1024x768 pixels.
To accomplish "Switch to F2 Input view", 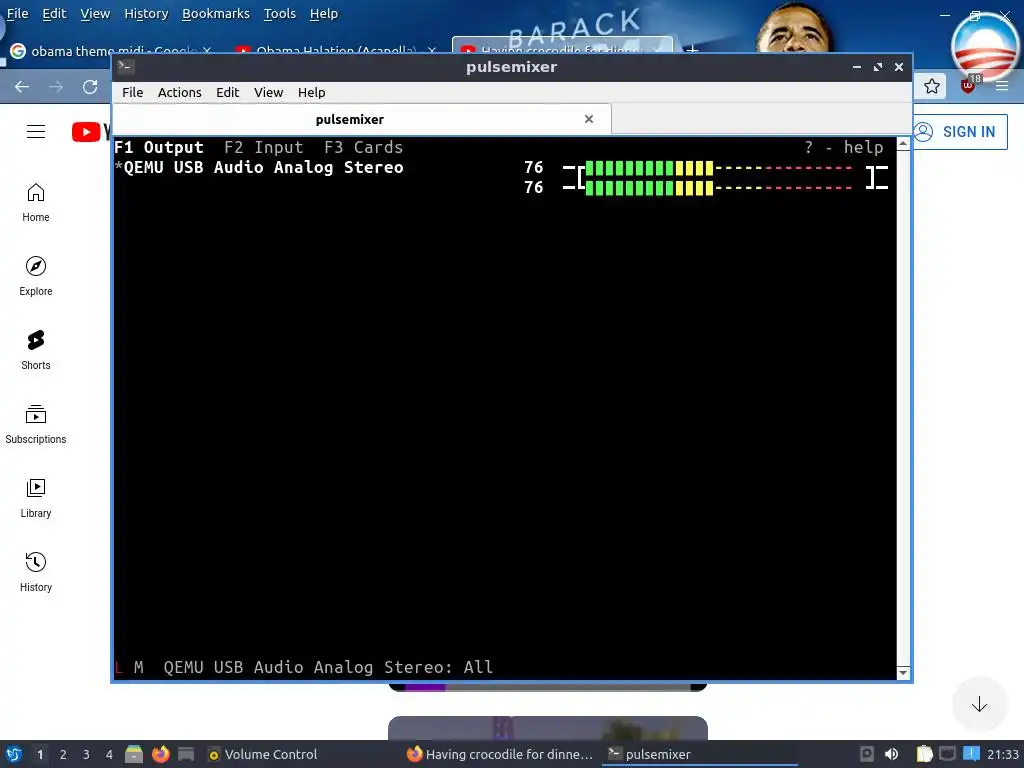I will pos(264,148).
